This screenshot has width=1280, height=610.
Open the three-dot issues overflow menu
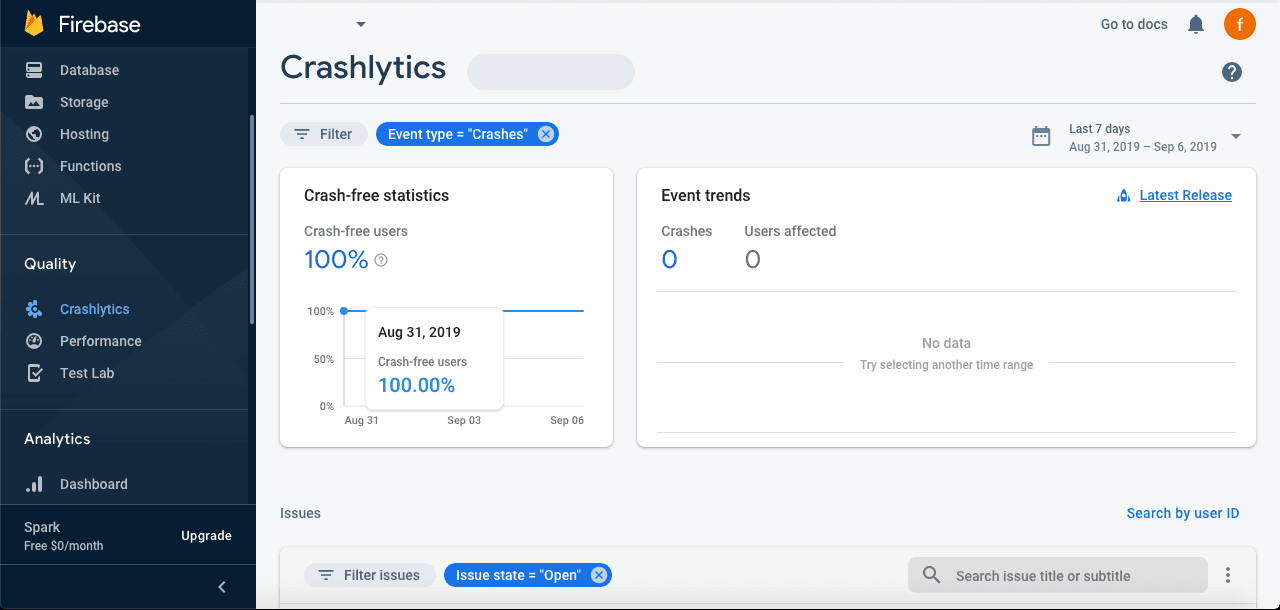point(1228,575)
